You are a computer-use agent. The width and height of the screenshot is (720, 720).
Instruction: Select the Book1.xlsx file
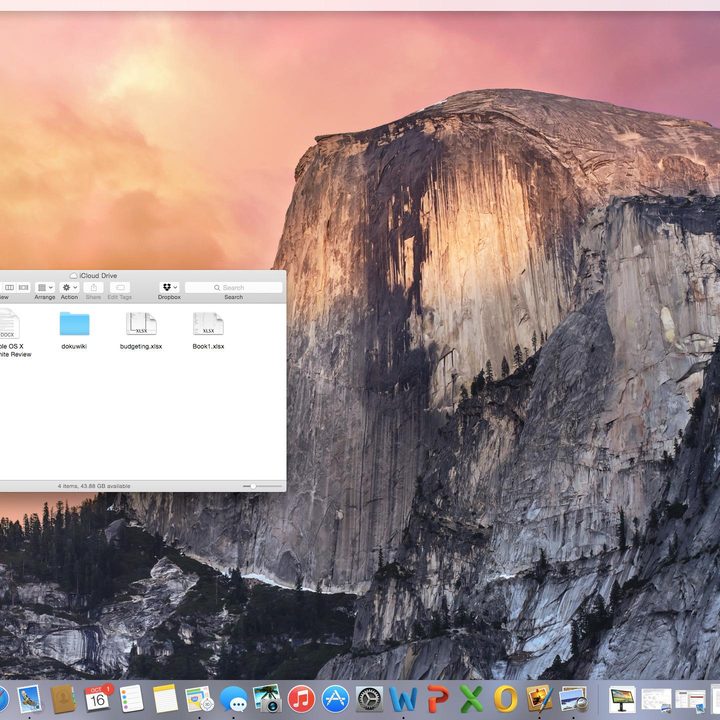point(208,331)
